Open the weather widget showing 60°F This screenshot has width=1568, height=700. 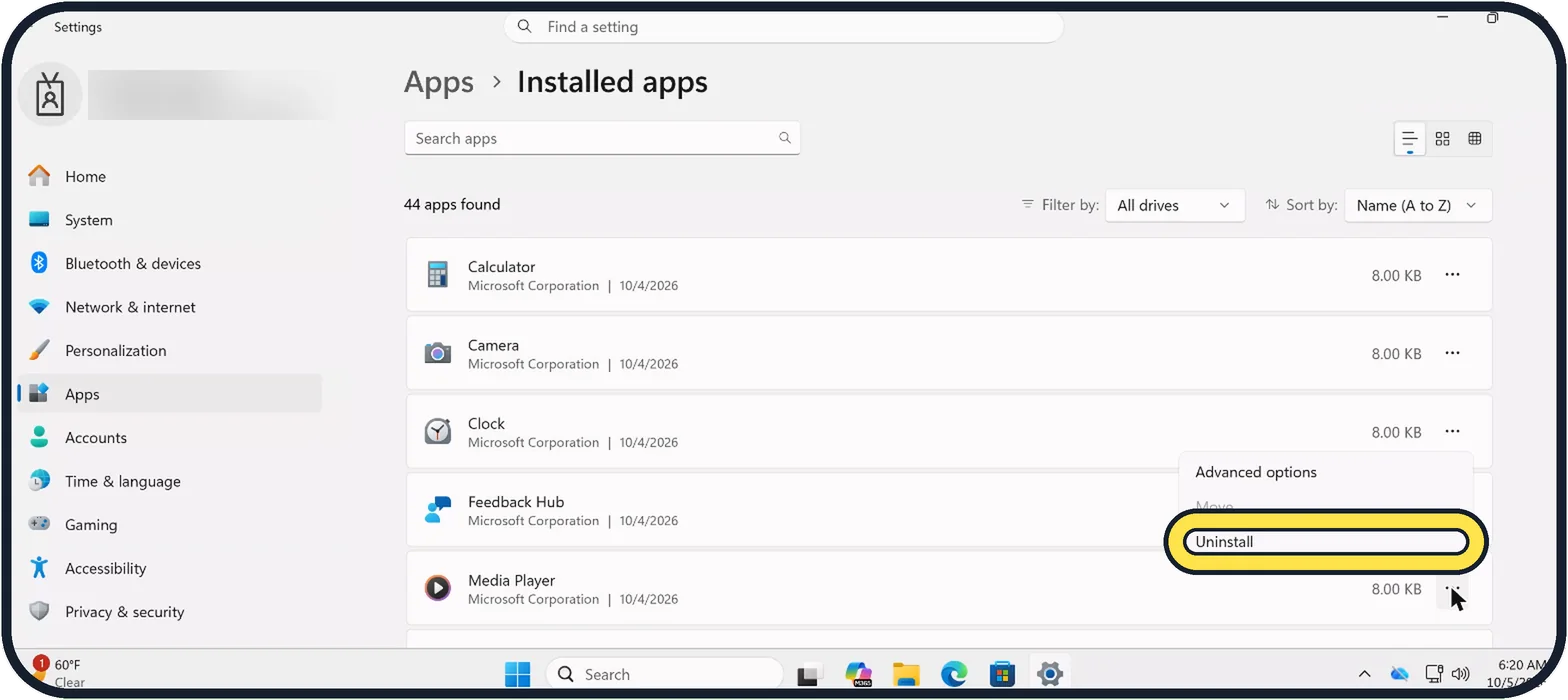[x=60, y=674]
